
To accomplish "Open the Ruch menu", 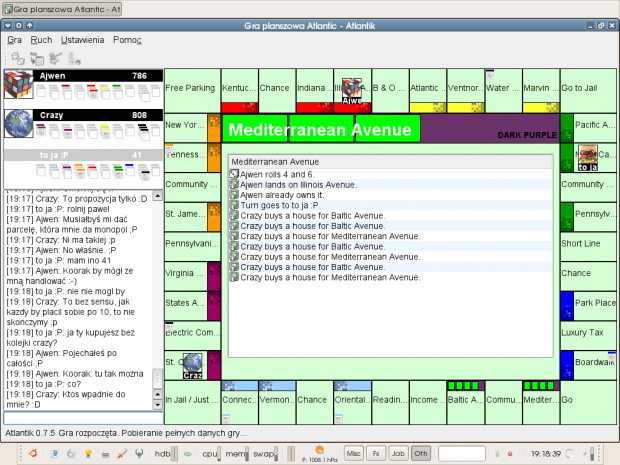I will tap(41, 40).
